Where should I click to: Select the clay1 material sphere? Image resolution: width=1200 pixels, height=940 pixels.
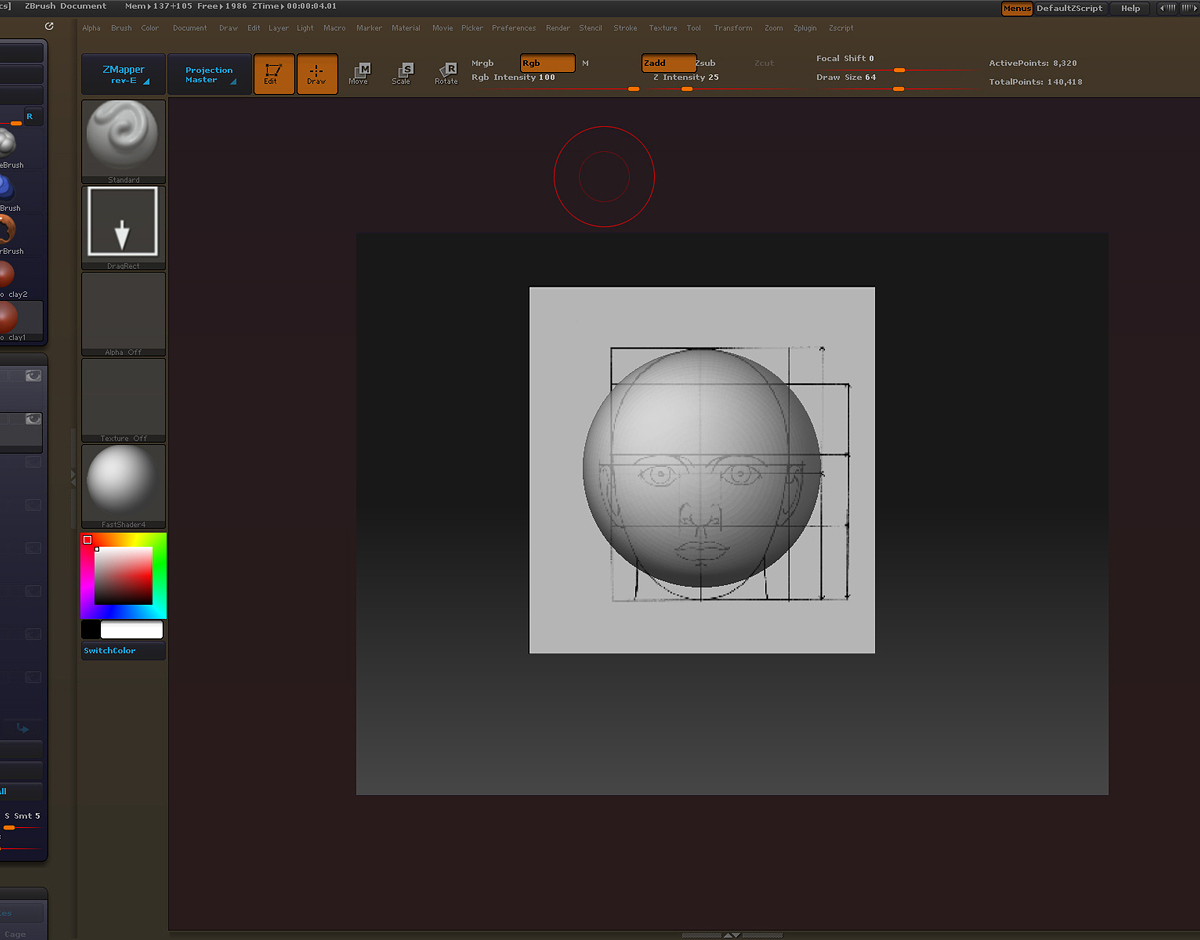(x=8, y=317)
